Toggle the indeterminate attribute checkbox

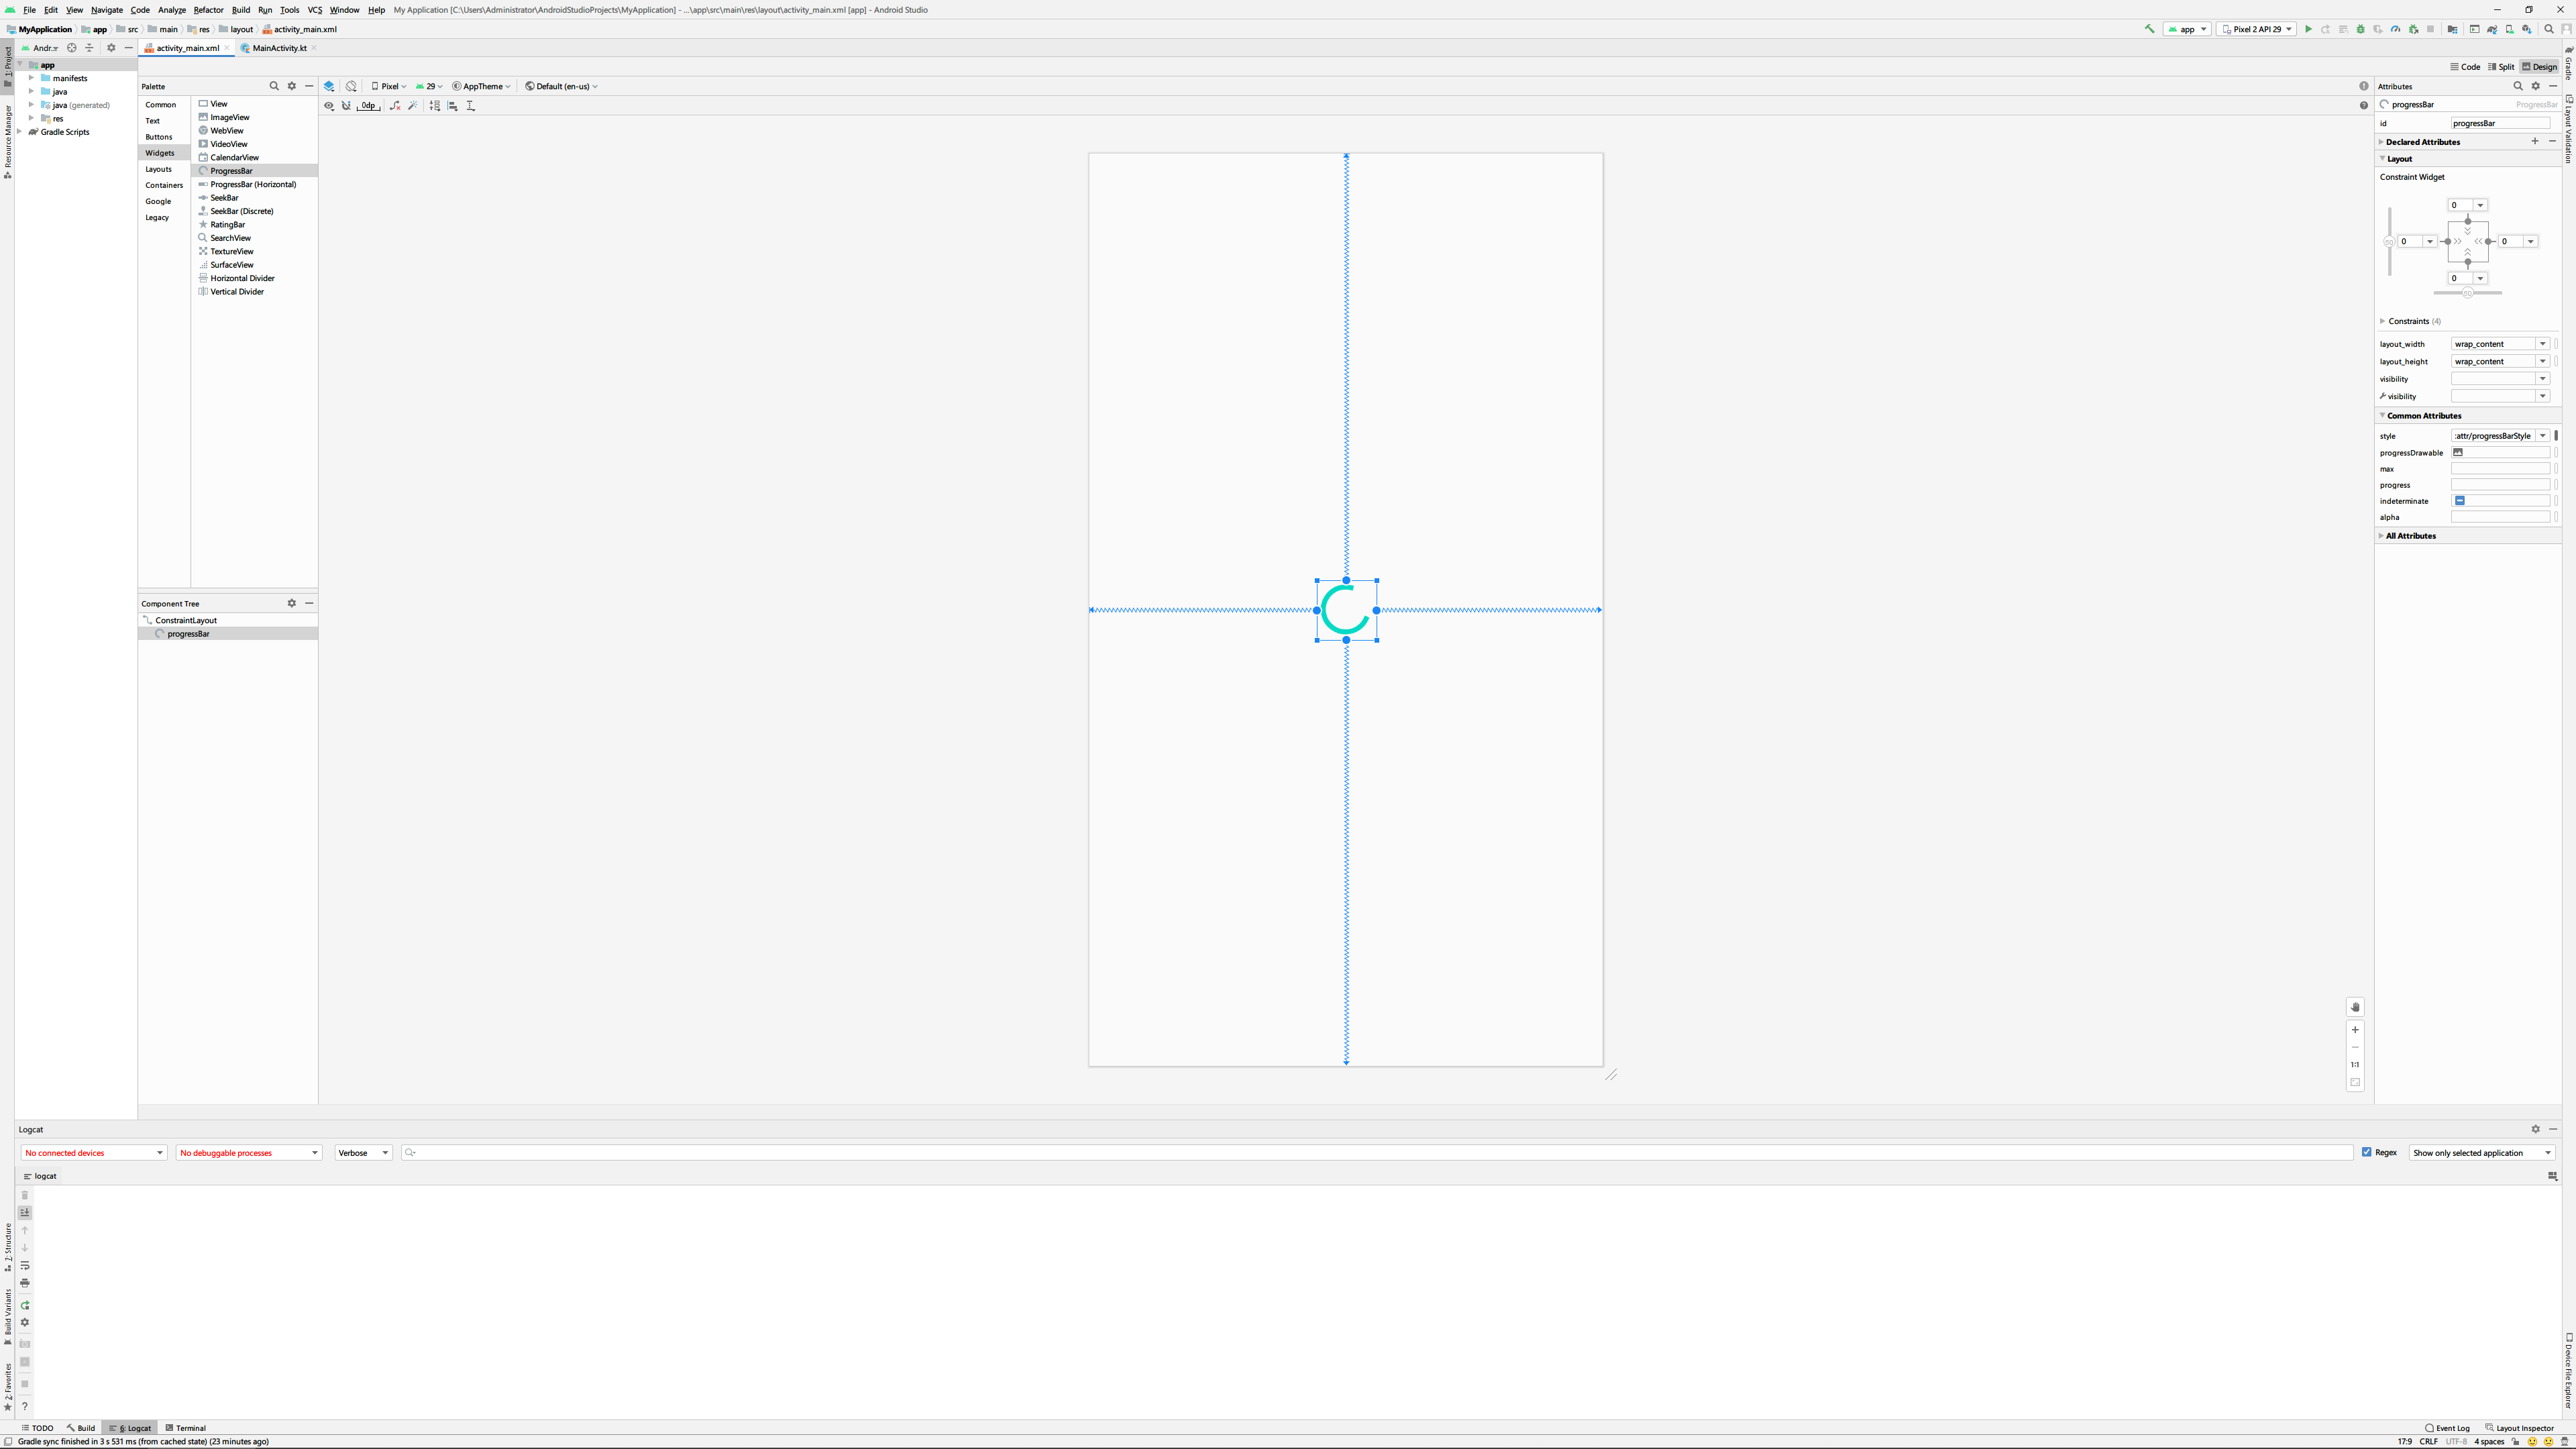pos(2460,501)
